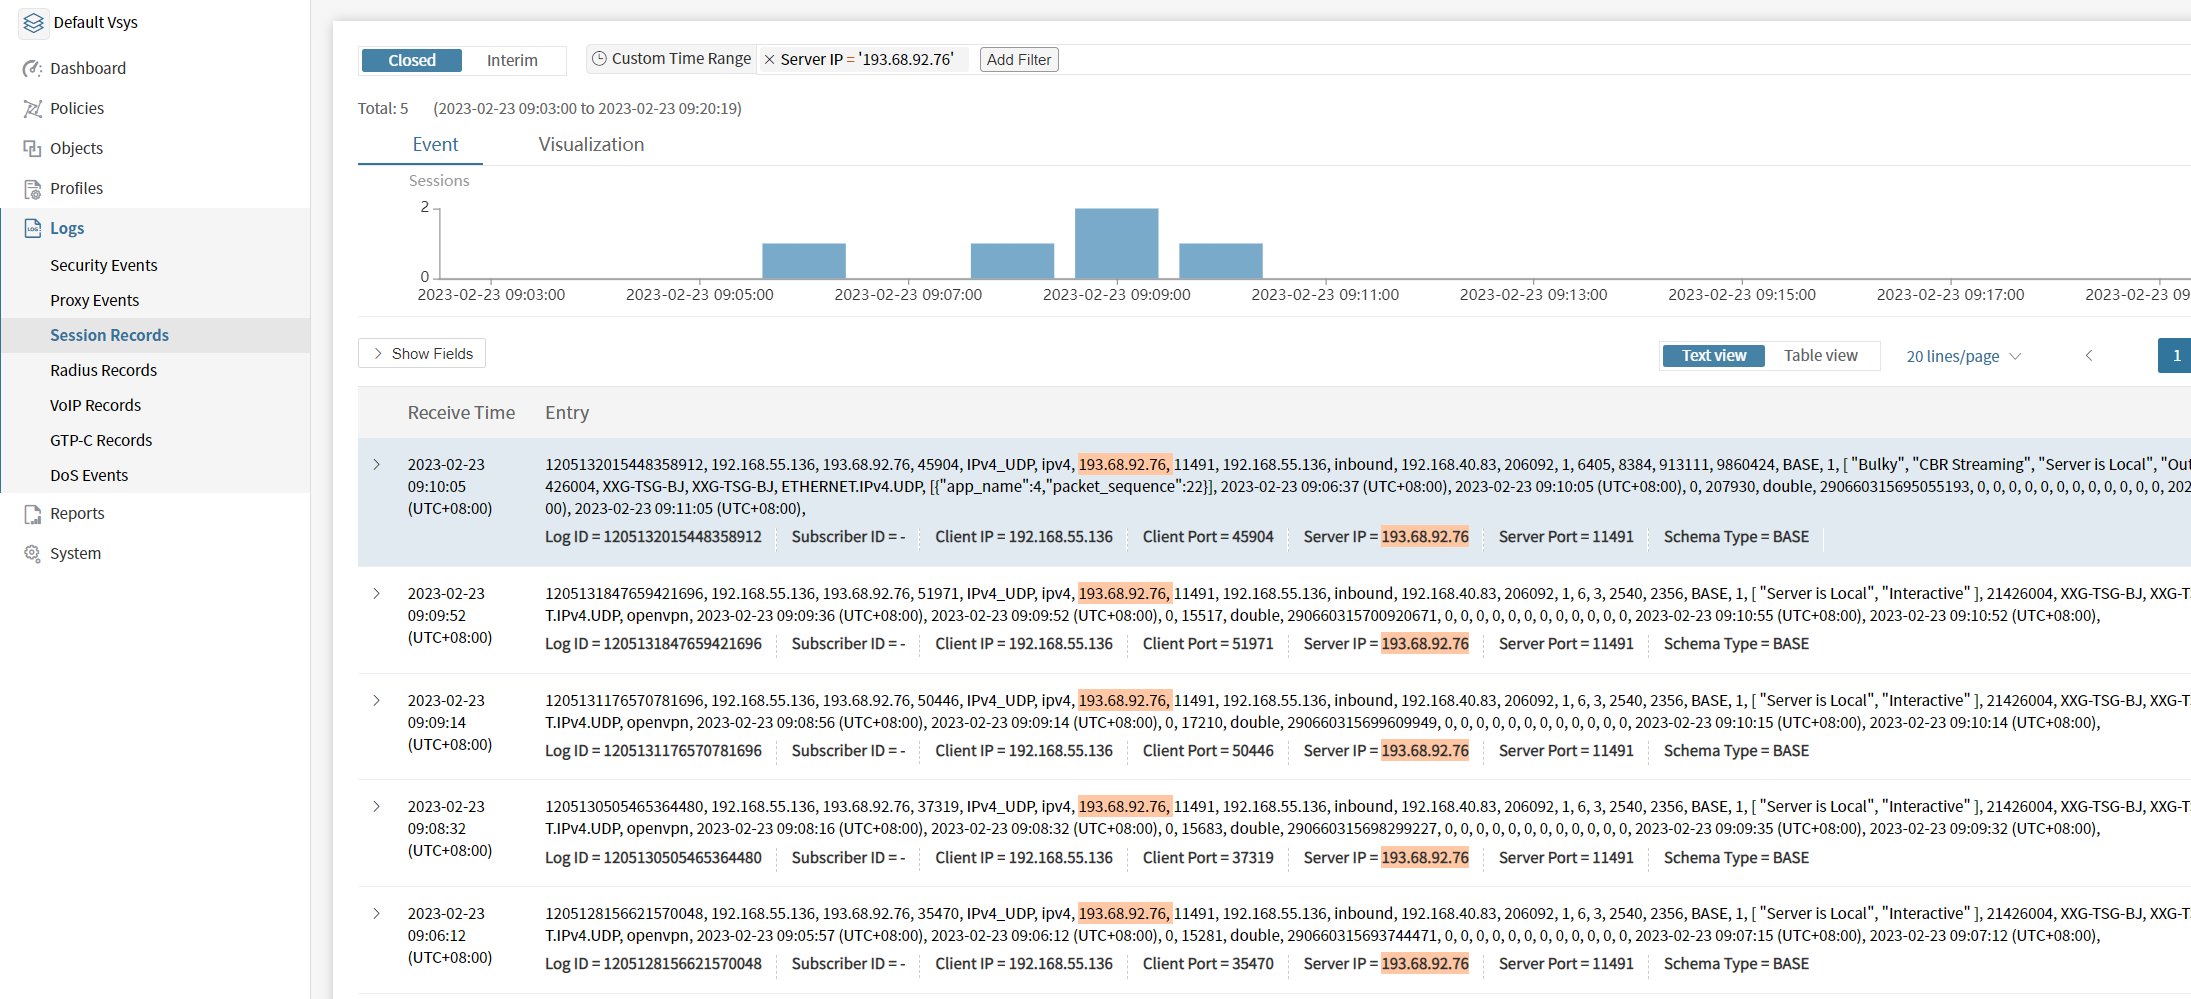The image size is (2191, 999).
Task: Click the System gear icon
Action: click(x=32, y=553)
